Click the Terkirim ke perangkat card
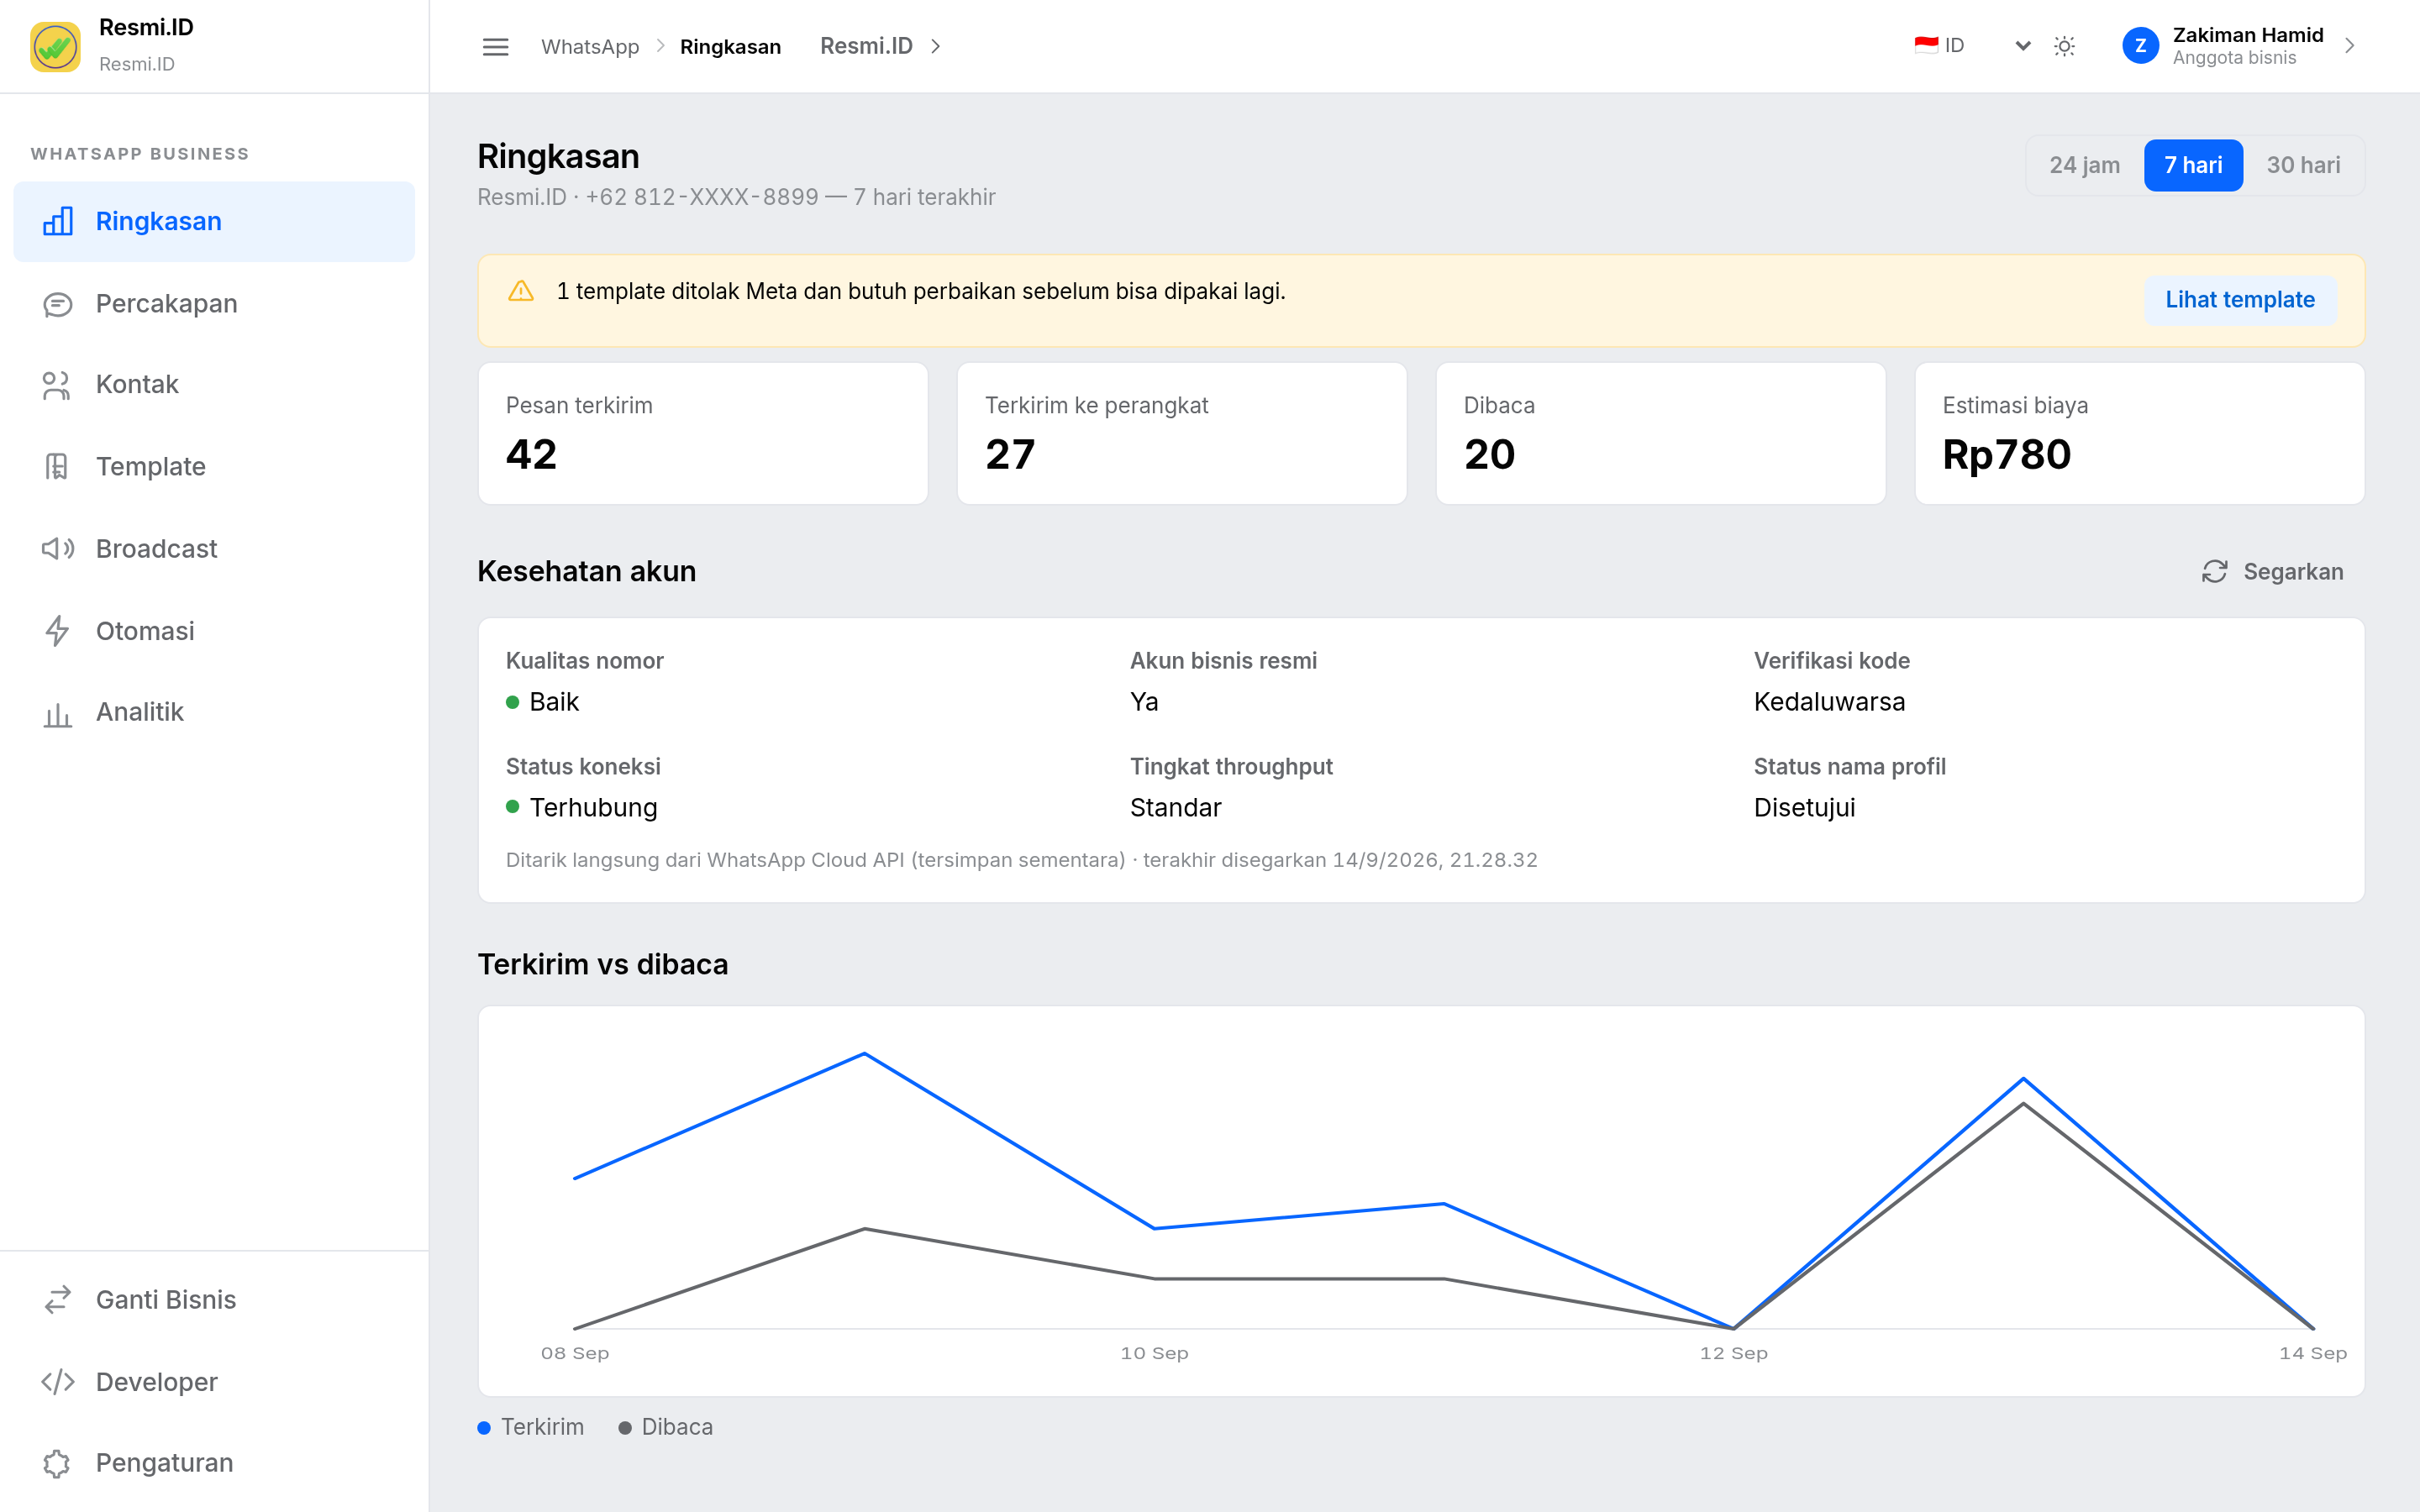This screenshot has width=2420, height=1512. click(x=1182, y=433)
